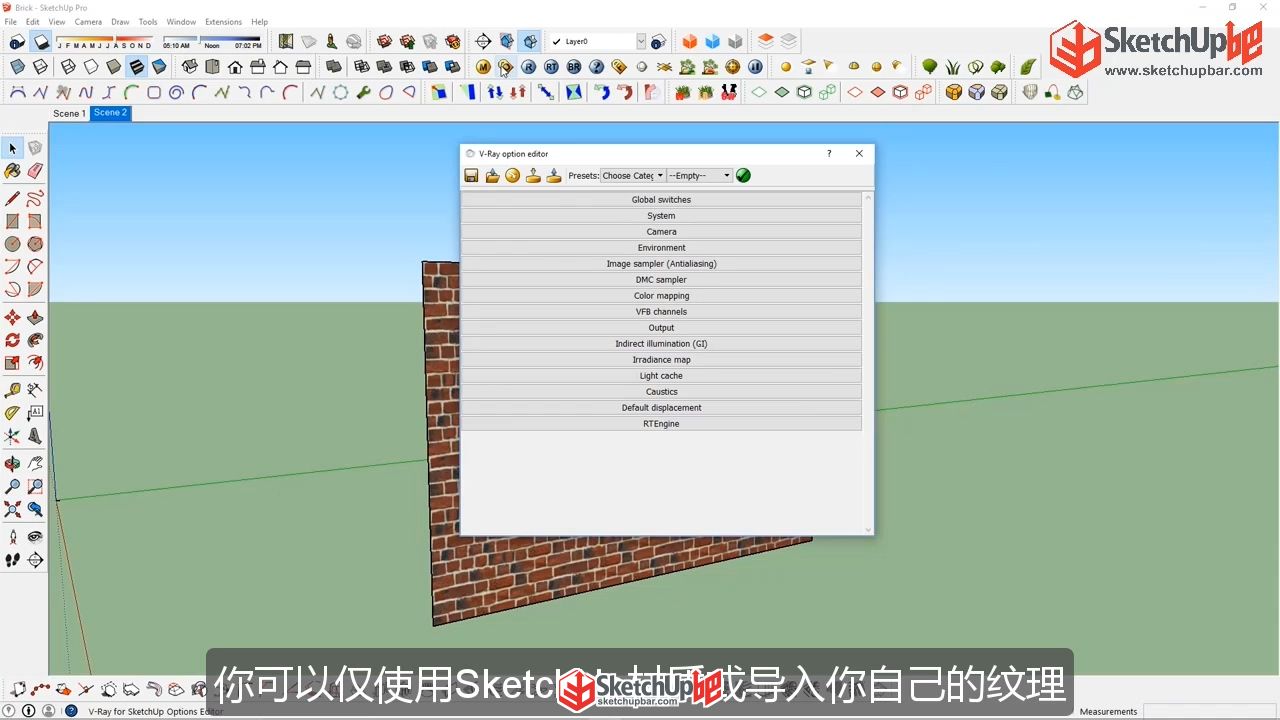Open V-Ray help question mark icon
The image size is (1280, 720).
597,67
